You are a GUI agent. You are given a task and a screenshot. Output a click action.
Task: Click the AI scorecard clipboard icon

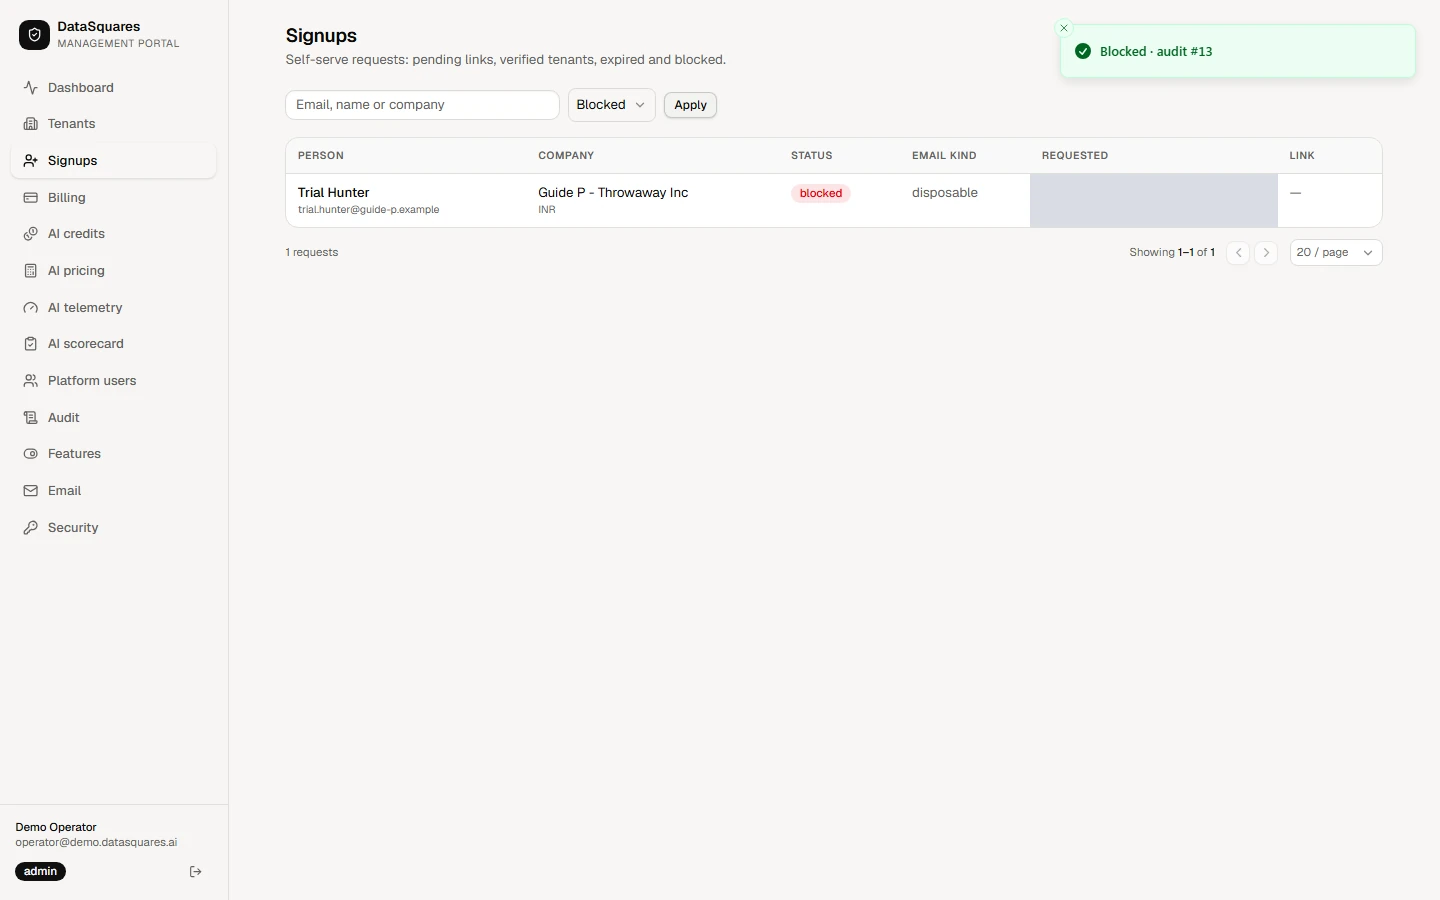(31, 344)
